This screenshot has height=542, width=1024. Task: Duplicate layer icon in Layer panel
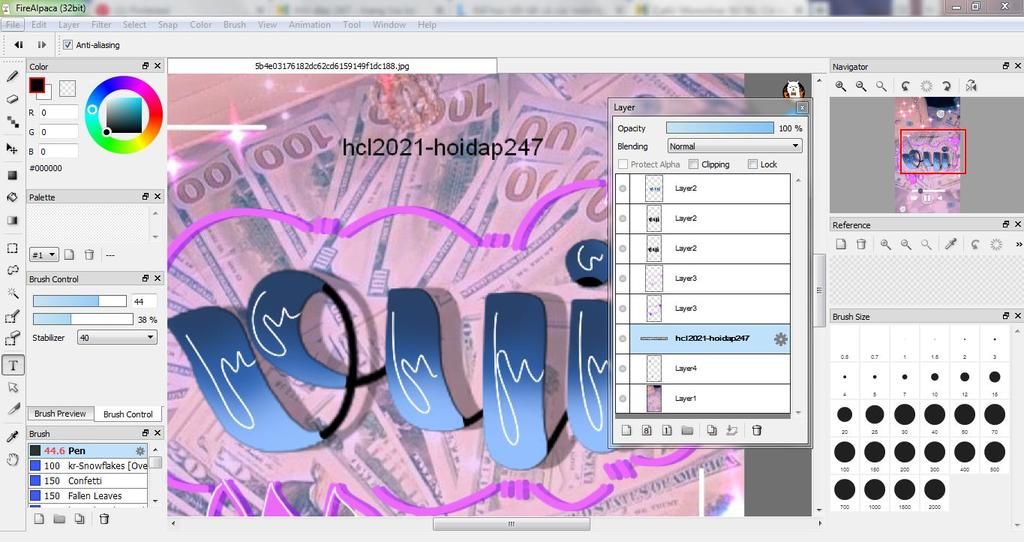(712, 430)
